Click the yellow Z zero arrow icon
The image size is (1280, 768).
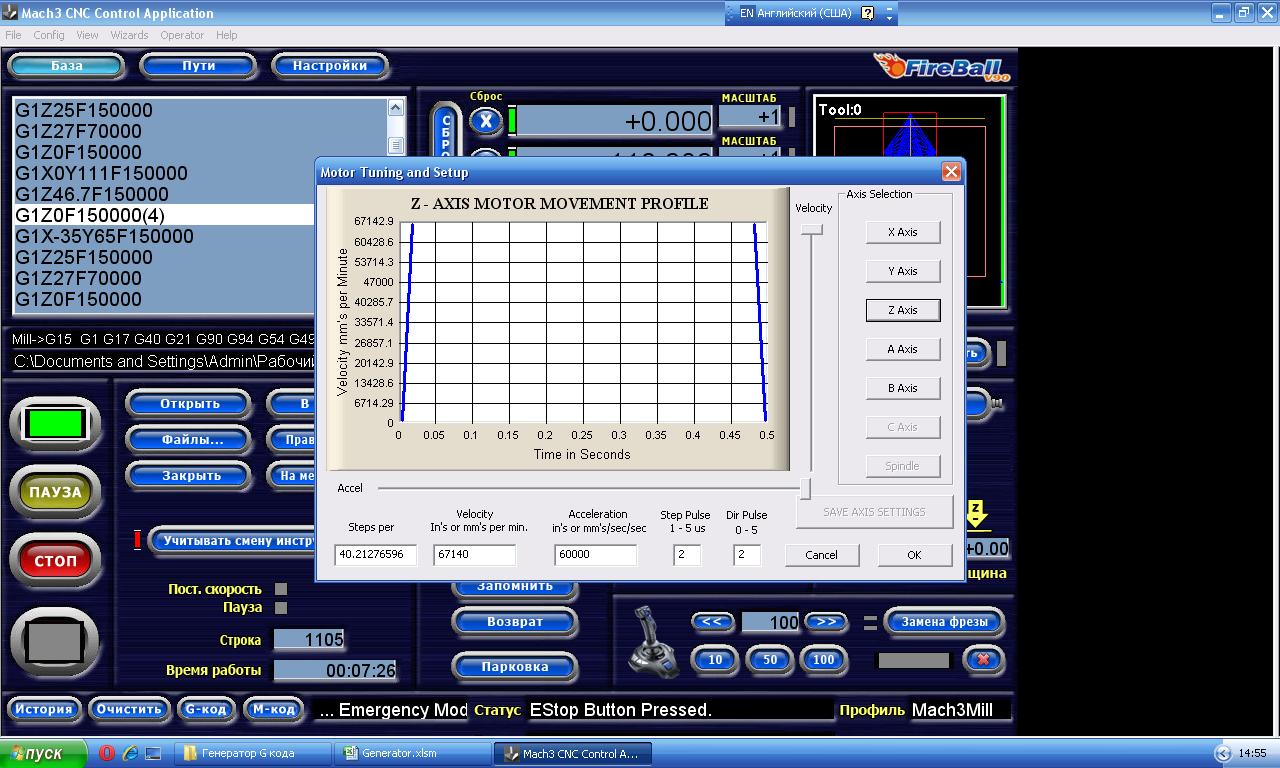click(x=976, y=515)
